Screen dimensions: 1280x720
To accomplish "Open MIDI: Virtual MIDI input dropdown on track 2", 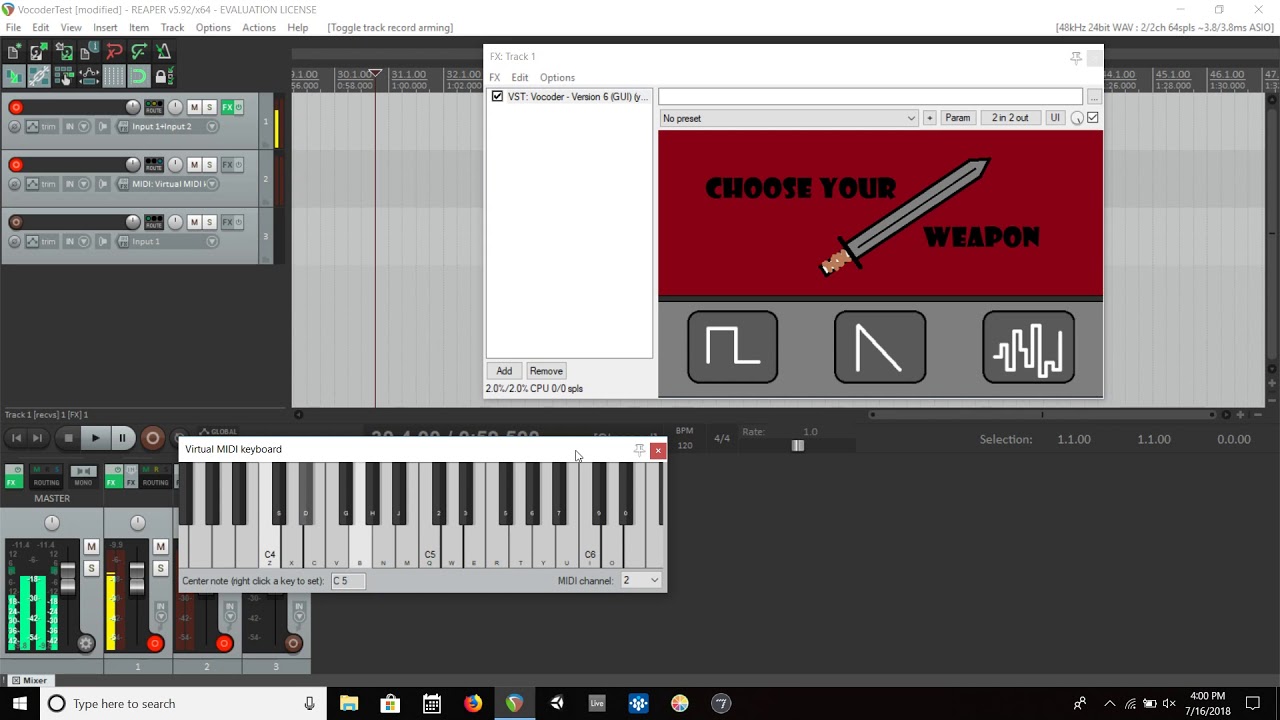I will pyautogui.click(x=167, y=184).
